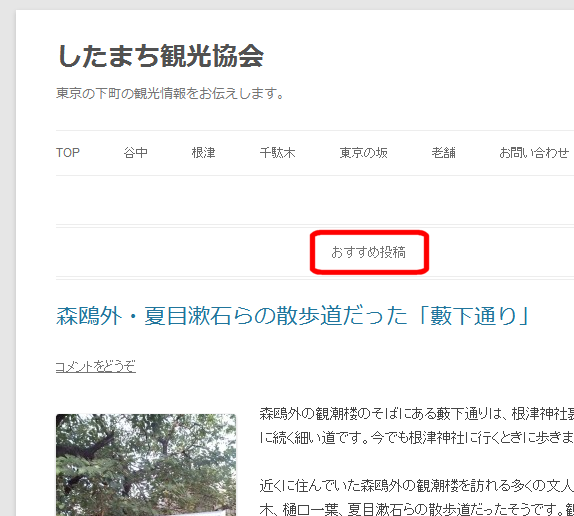Click the したまち観光協会 site title
Viewport: 574px width, 516px height.
pos(161,56)
